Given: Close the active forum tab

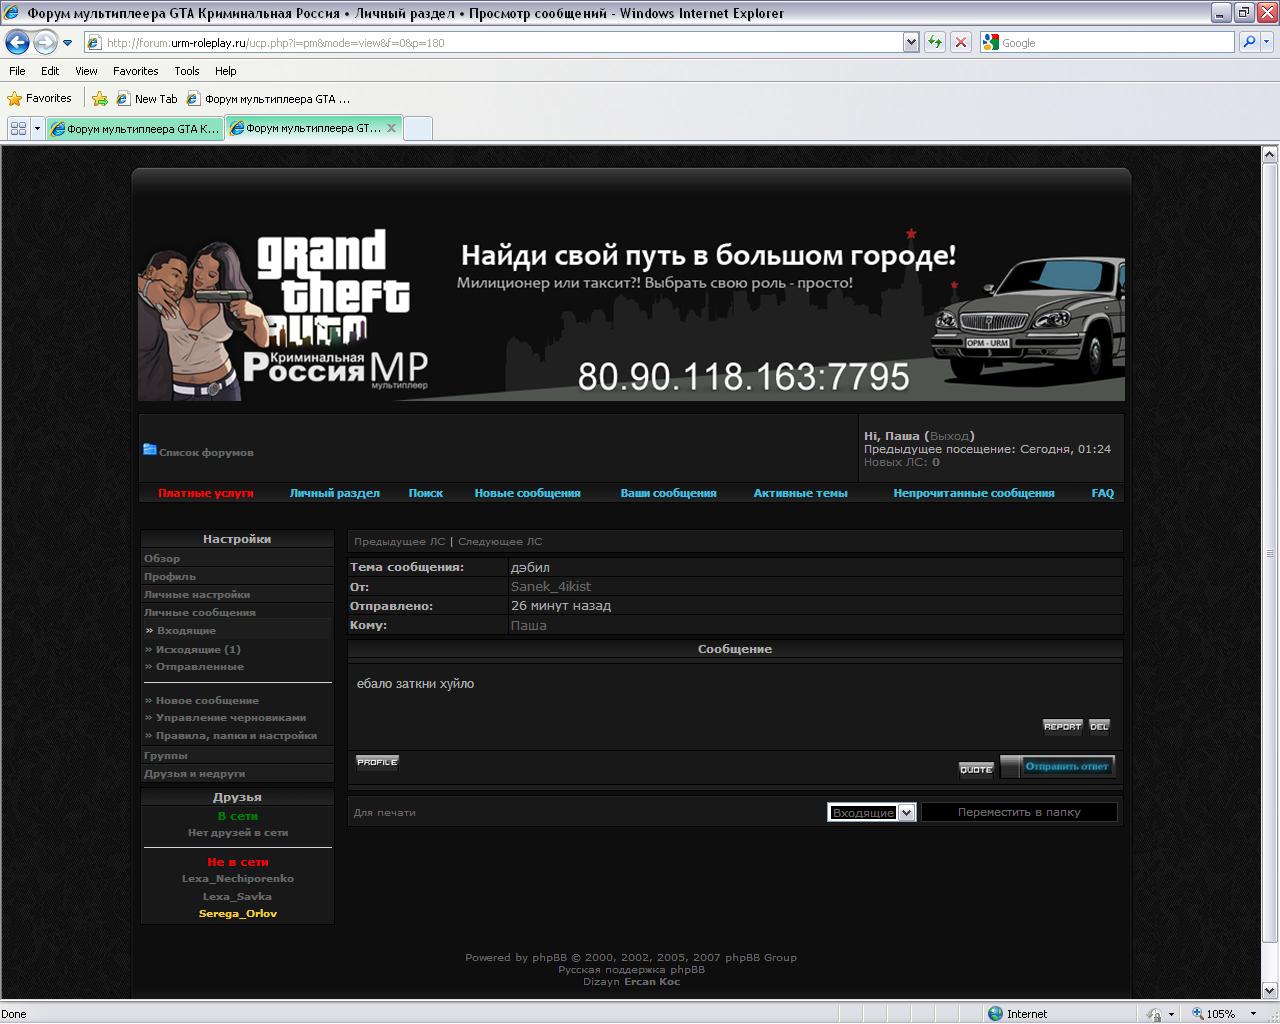Looking at the screenshot, I should (x=392, y=127).
